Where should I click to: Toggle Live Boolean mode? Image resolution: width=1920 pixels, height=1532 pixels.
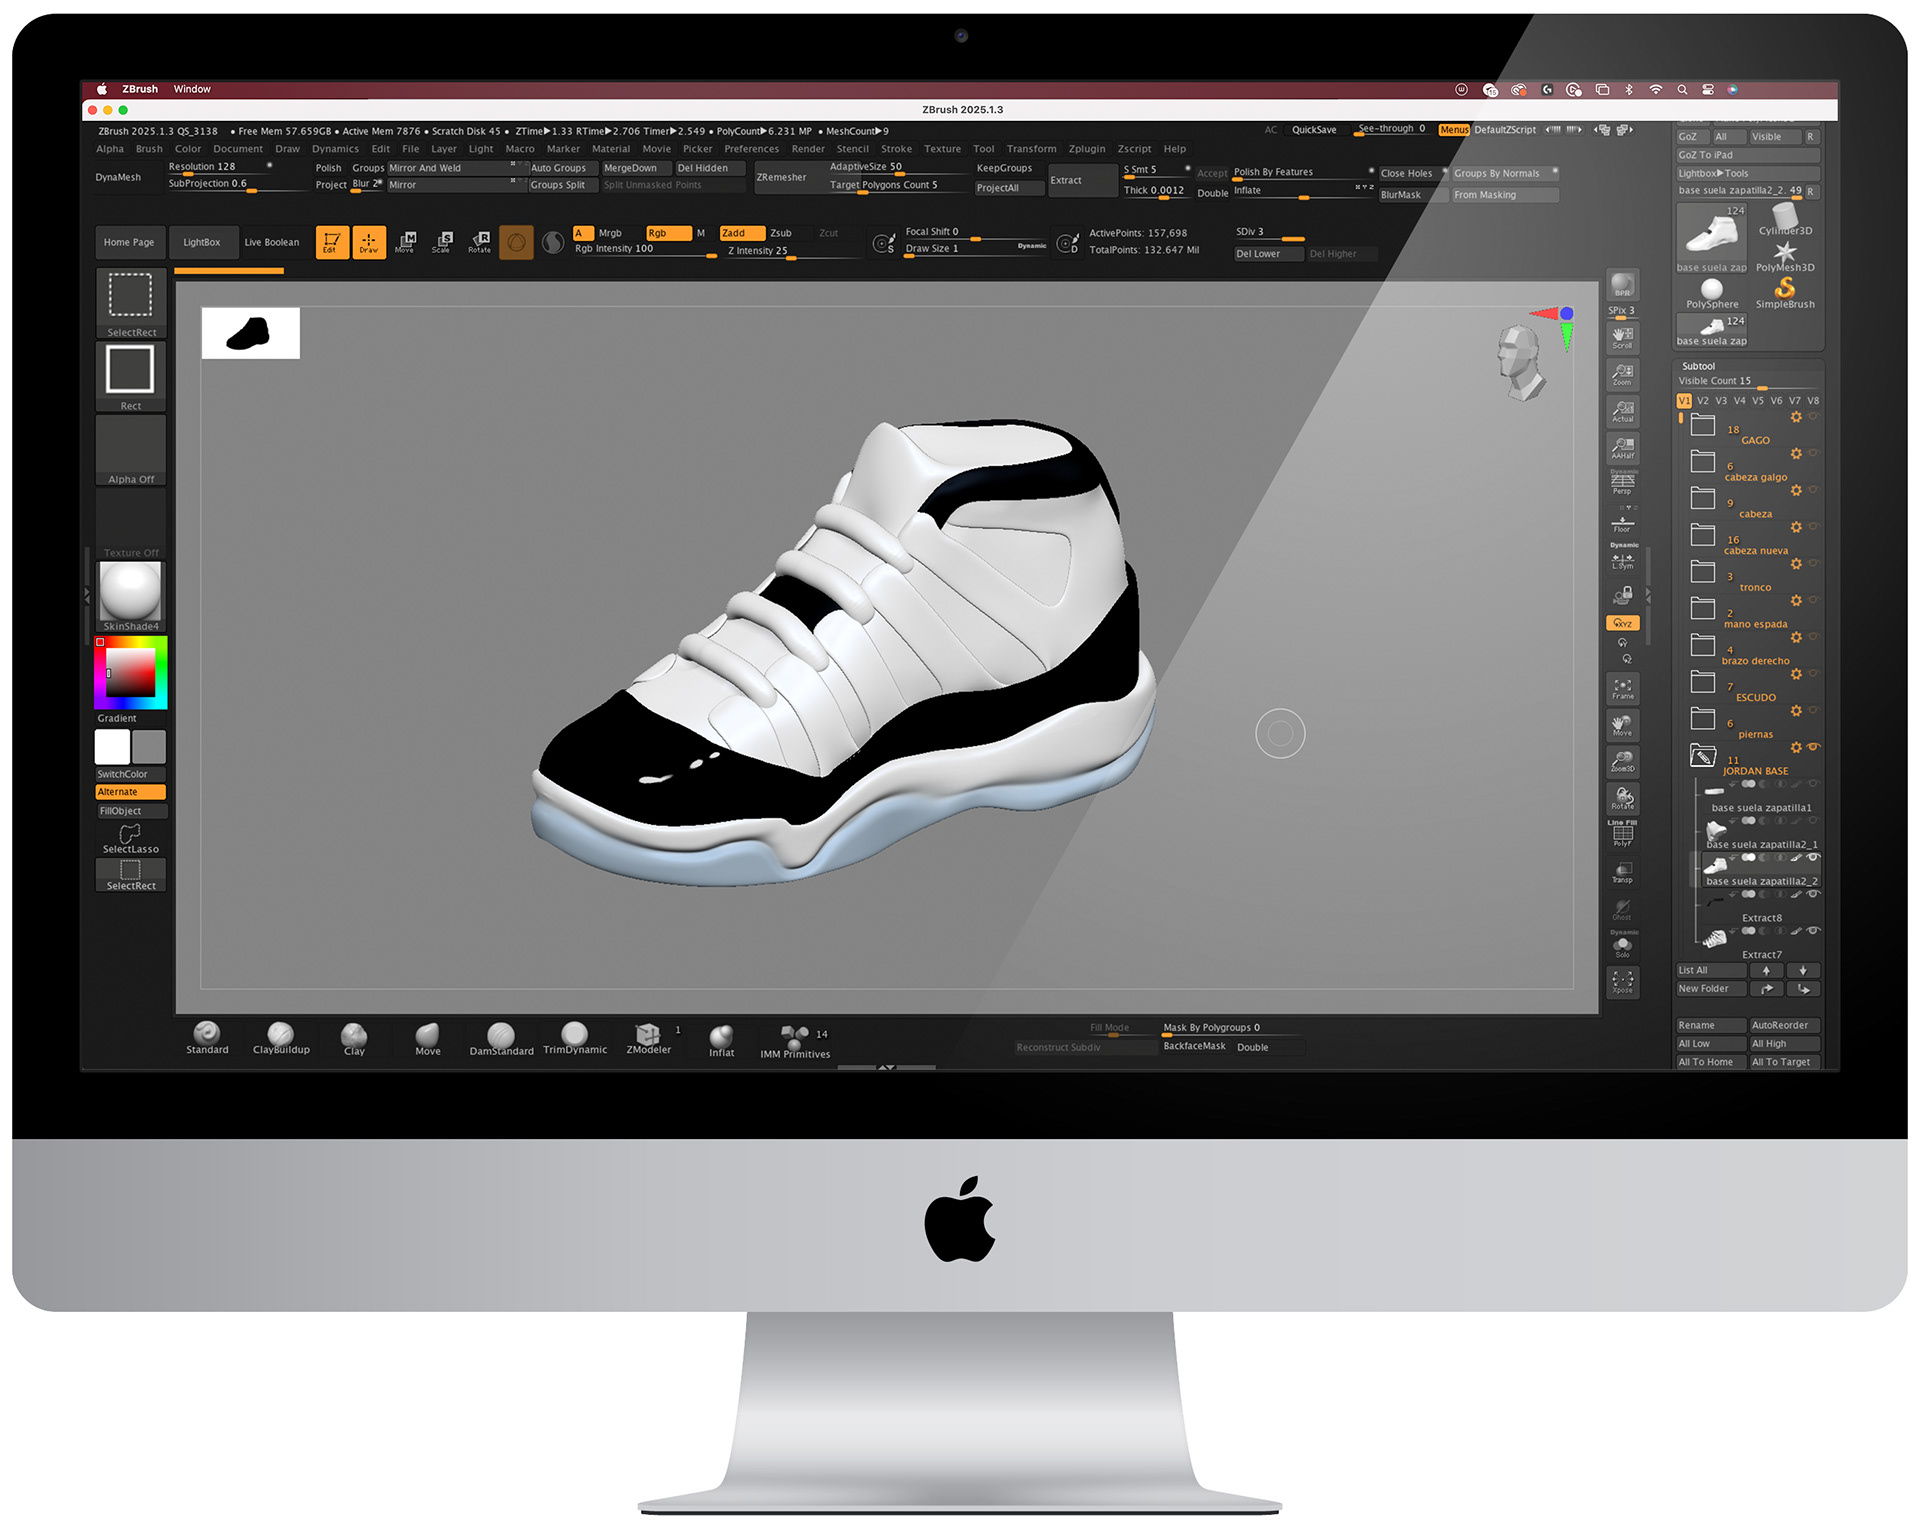272,242
